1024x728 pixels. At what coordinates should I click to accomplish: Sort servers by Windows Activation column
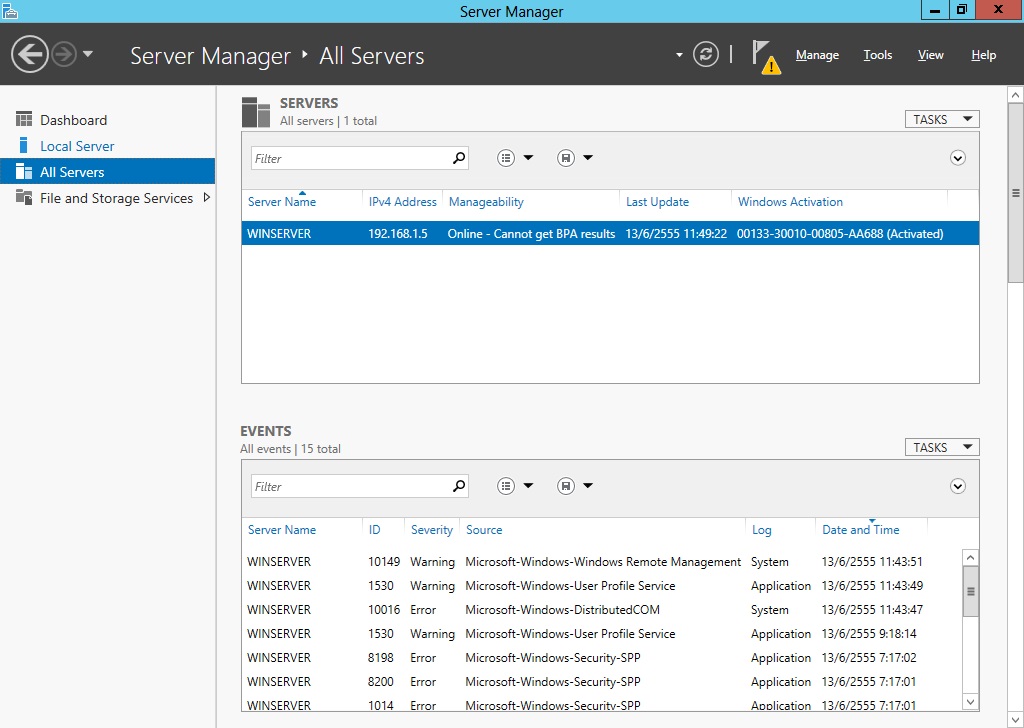tap(790, 202)
